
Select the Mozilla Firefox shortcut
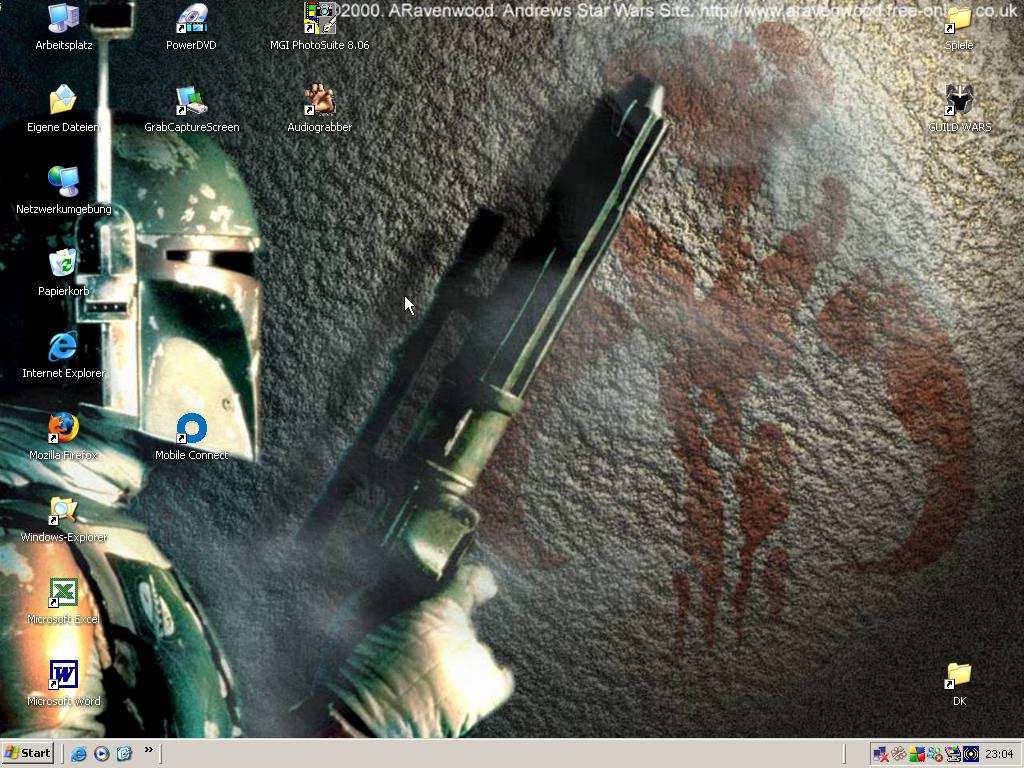pyautogui.click(x=63, y=429)
